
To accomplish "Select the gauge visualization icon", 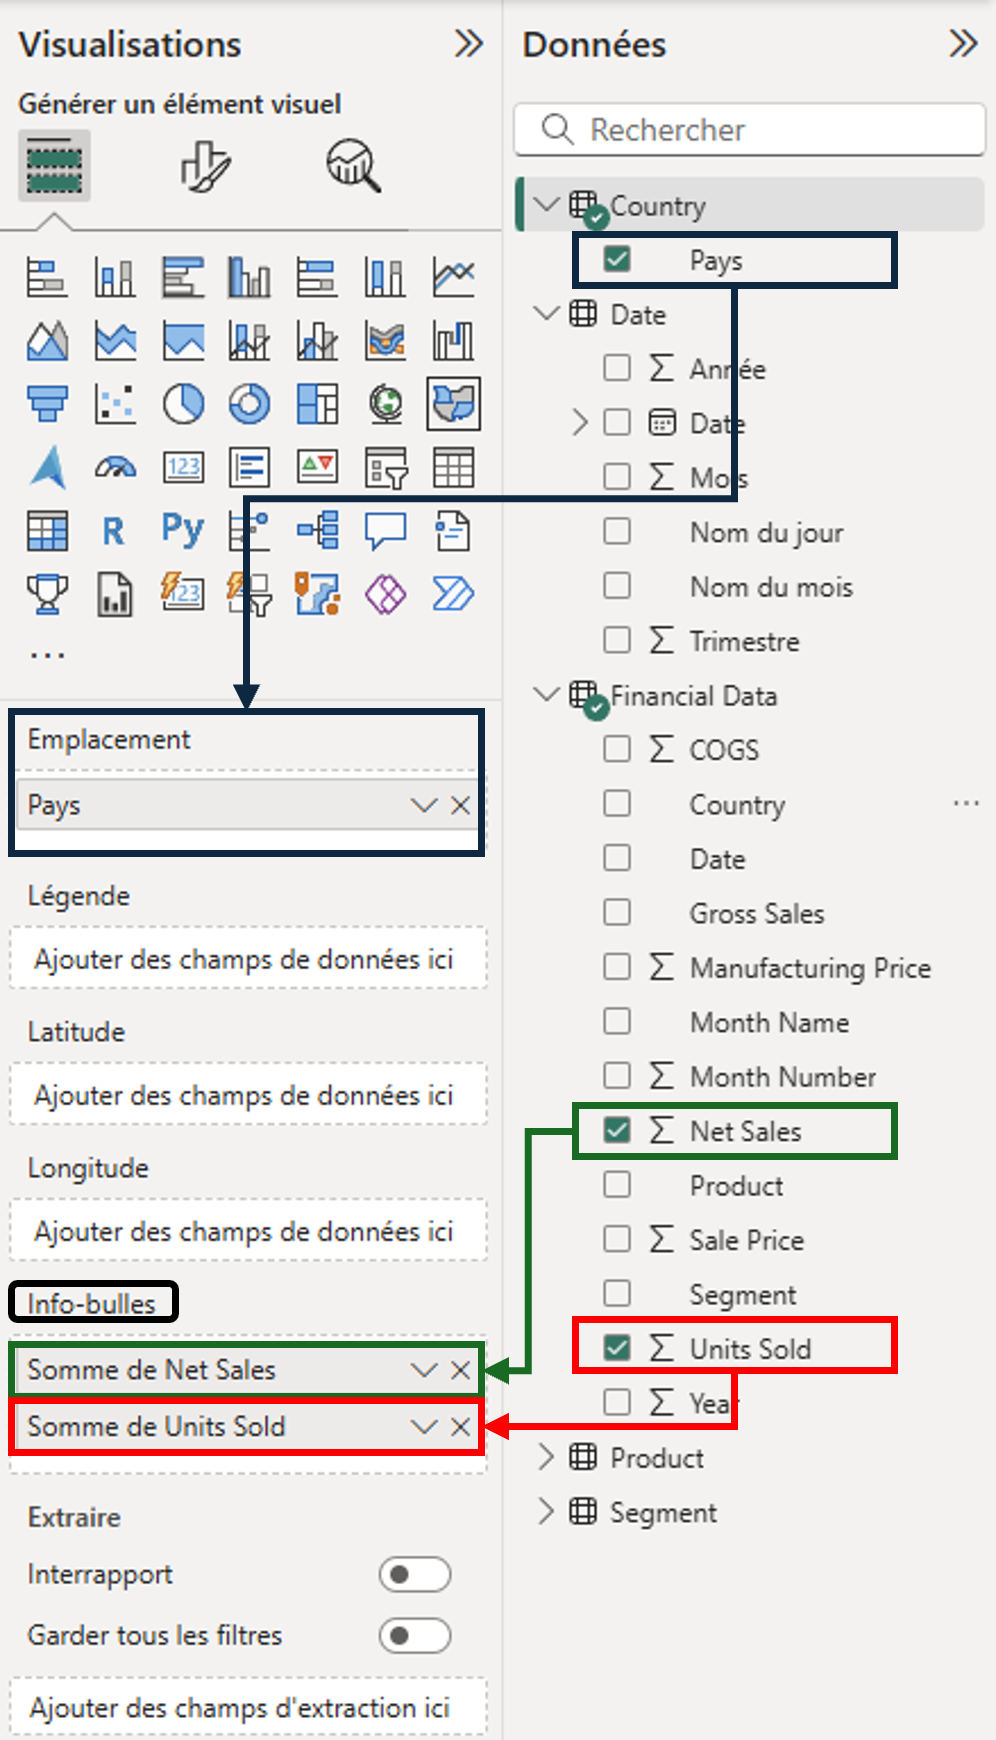I will (x=116, y=467).
